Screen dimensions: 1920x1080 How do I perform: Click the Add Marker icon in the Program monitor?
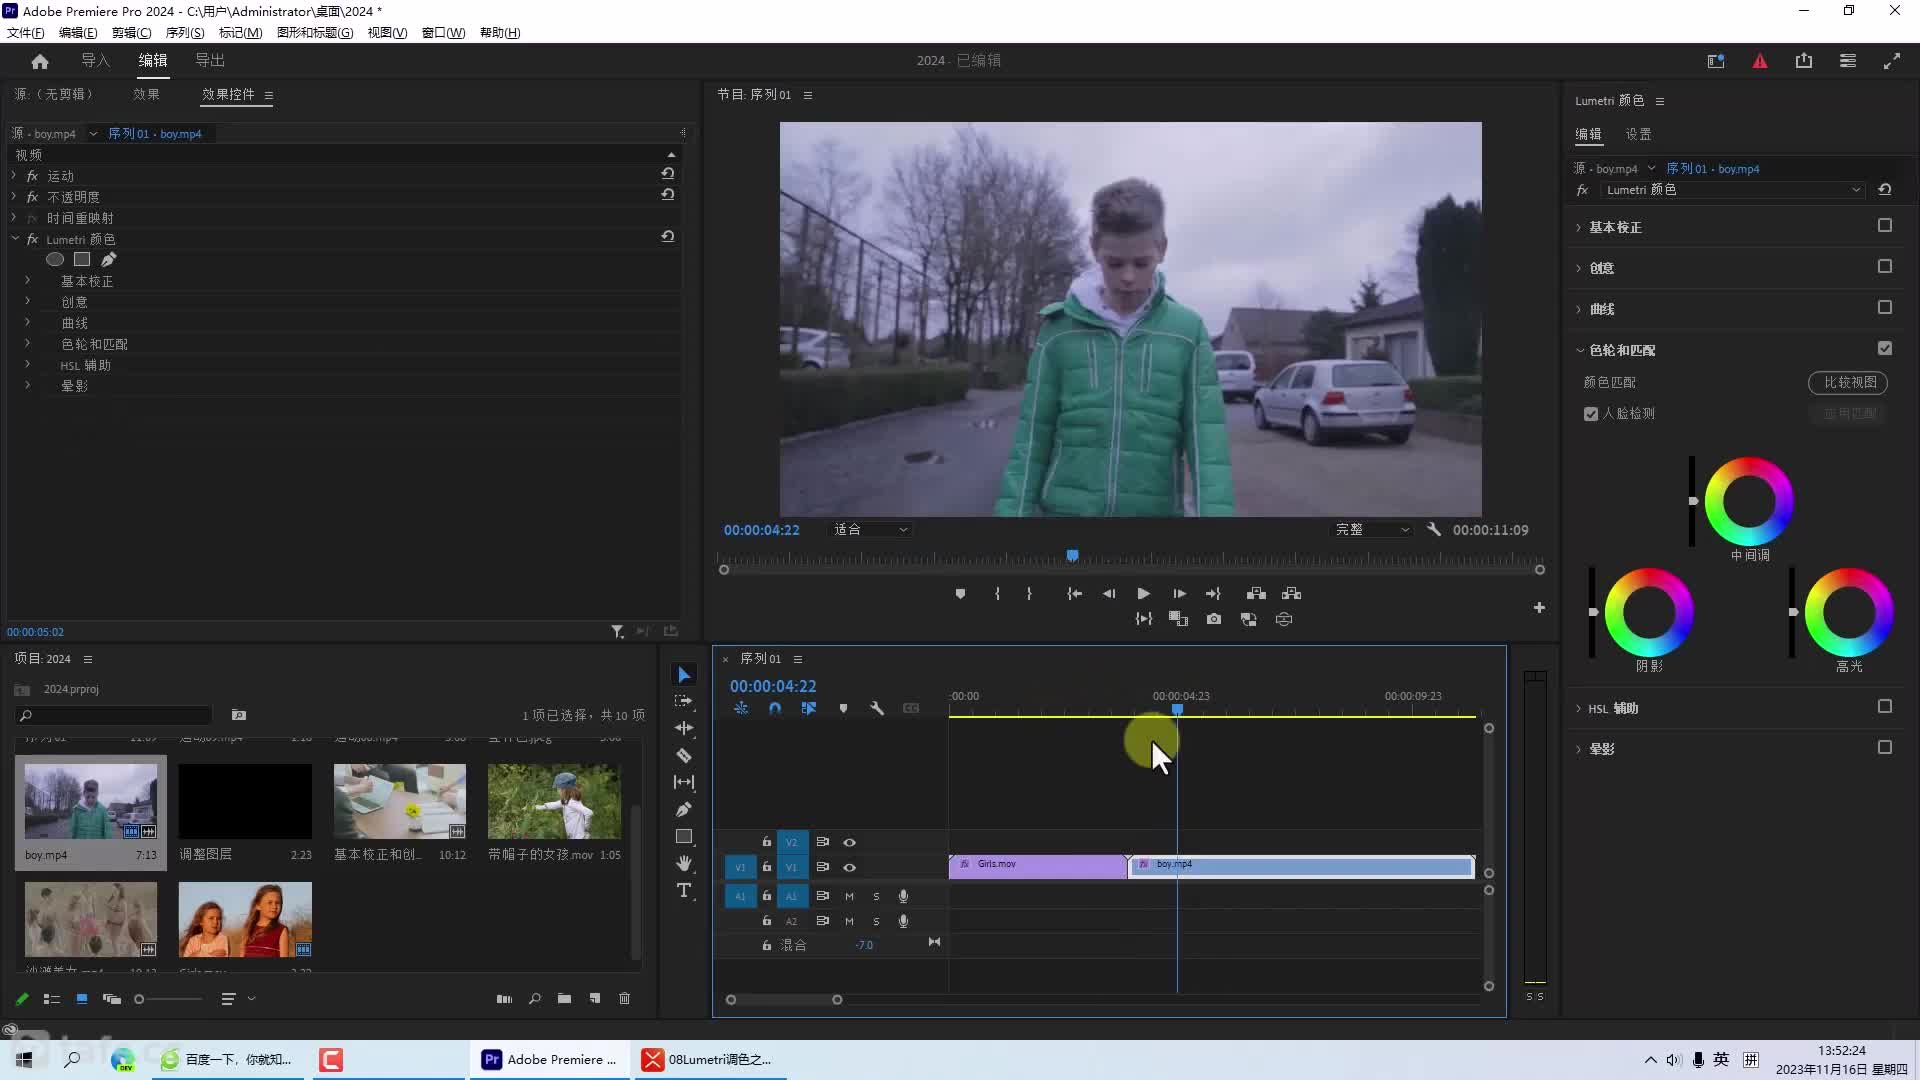tap(960, 594)
